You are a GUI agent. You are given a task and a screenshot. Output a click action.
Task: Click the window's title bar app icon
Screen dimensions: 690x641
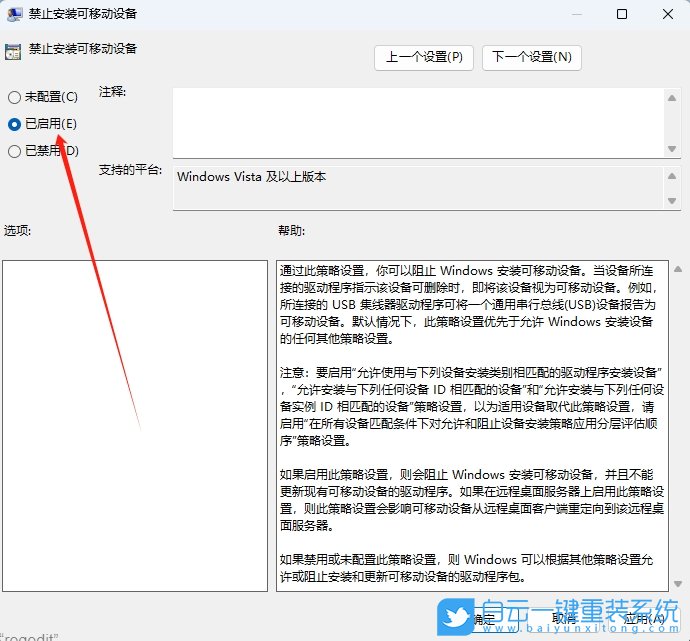15,14
